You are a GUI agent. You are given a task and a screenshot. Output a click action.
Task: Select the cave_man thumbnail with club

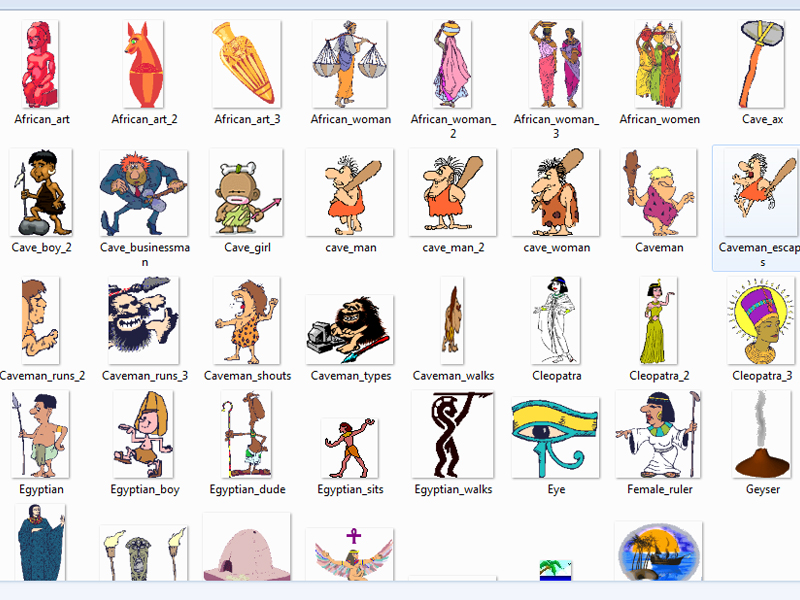pyautogui.click(x=350, y=192)
